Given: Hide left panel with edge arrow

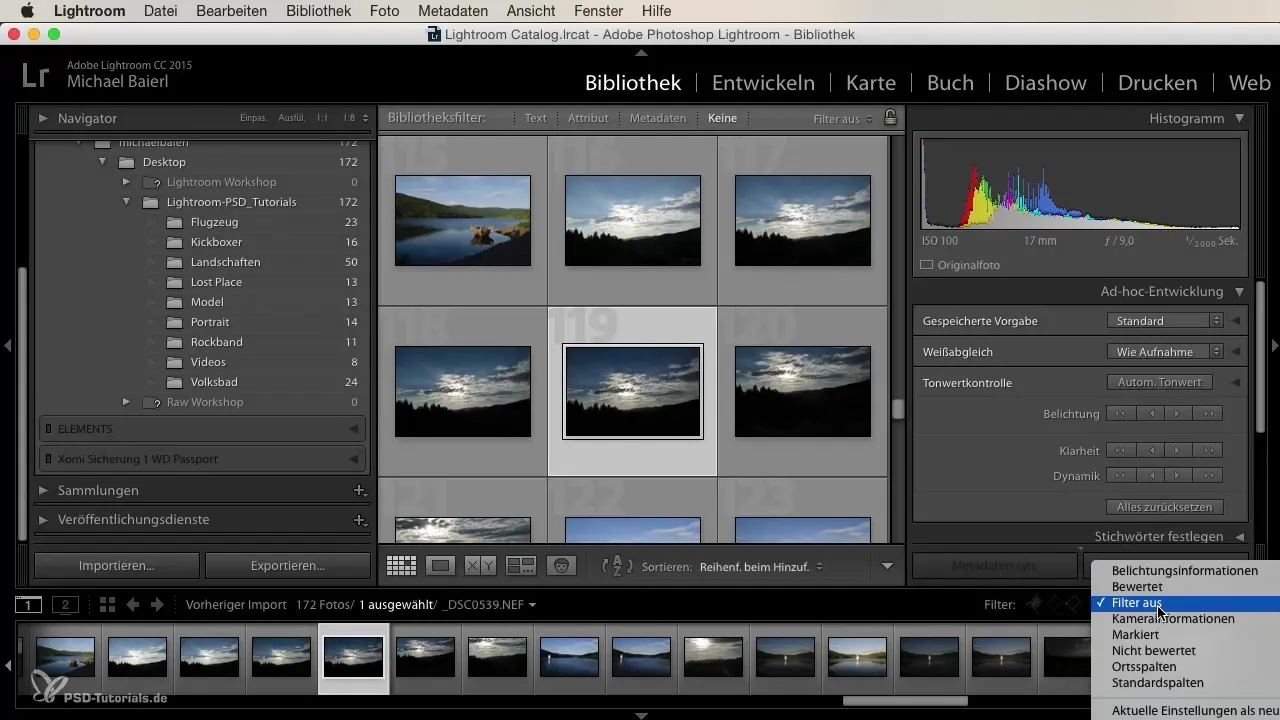Looking at the screenshot, I should point(7,346).
